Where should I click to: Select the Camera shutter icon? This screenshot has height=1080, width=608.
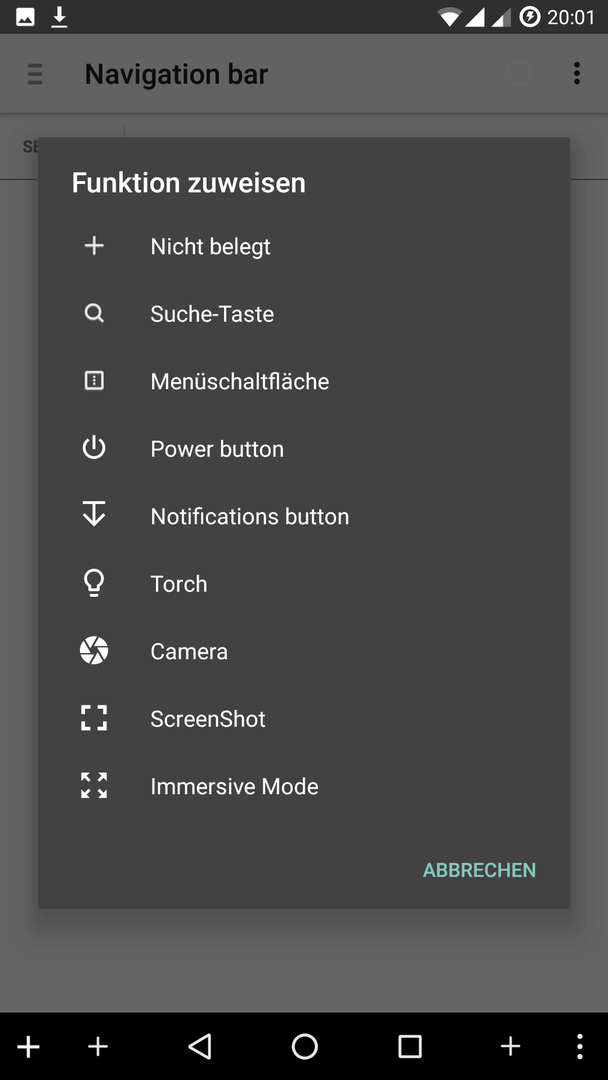click(94, 651)
